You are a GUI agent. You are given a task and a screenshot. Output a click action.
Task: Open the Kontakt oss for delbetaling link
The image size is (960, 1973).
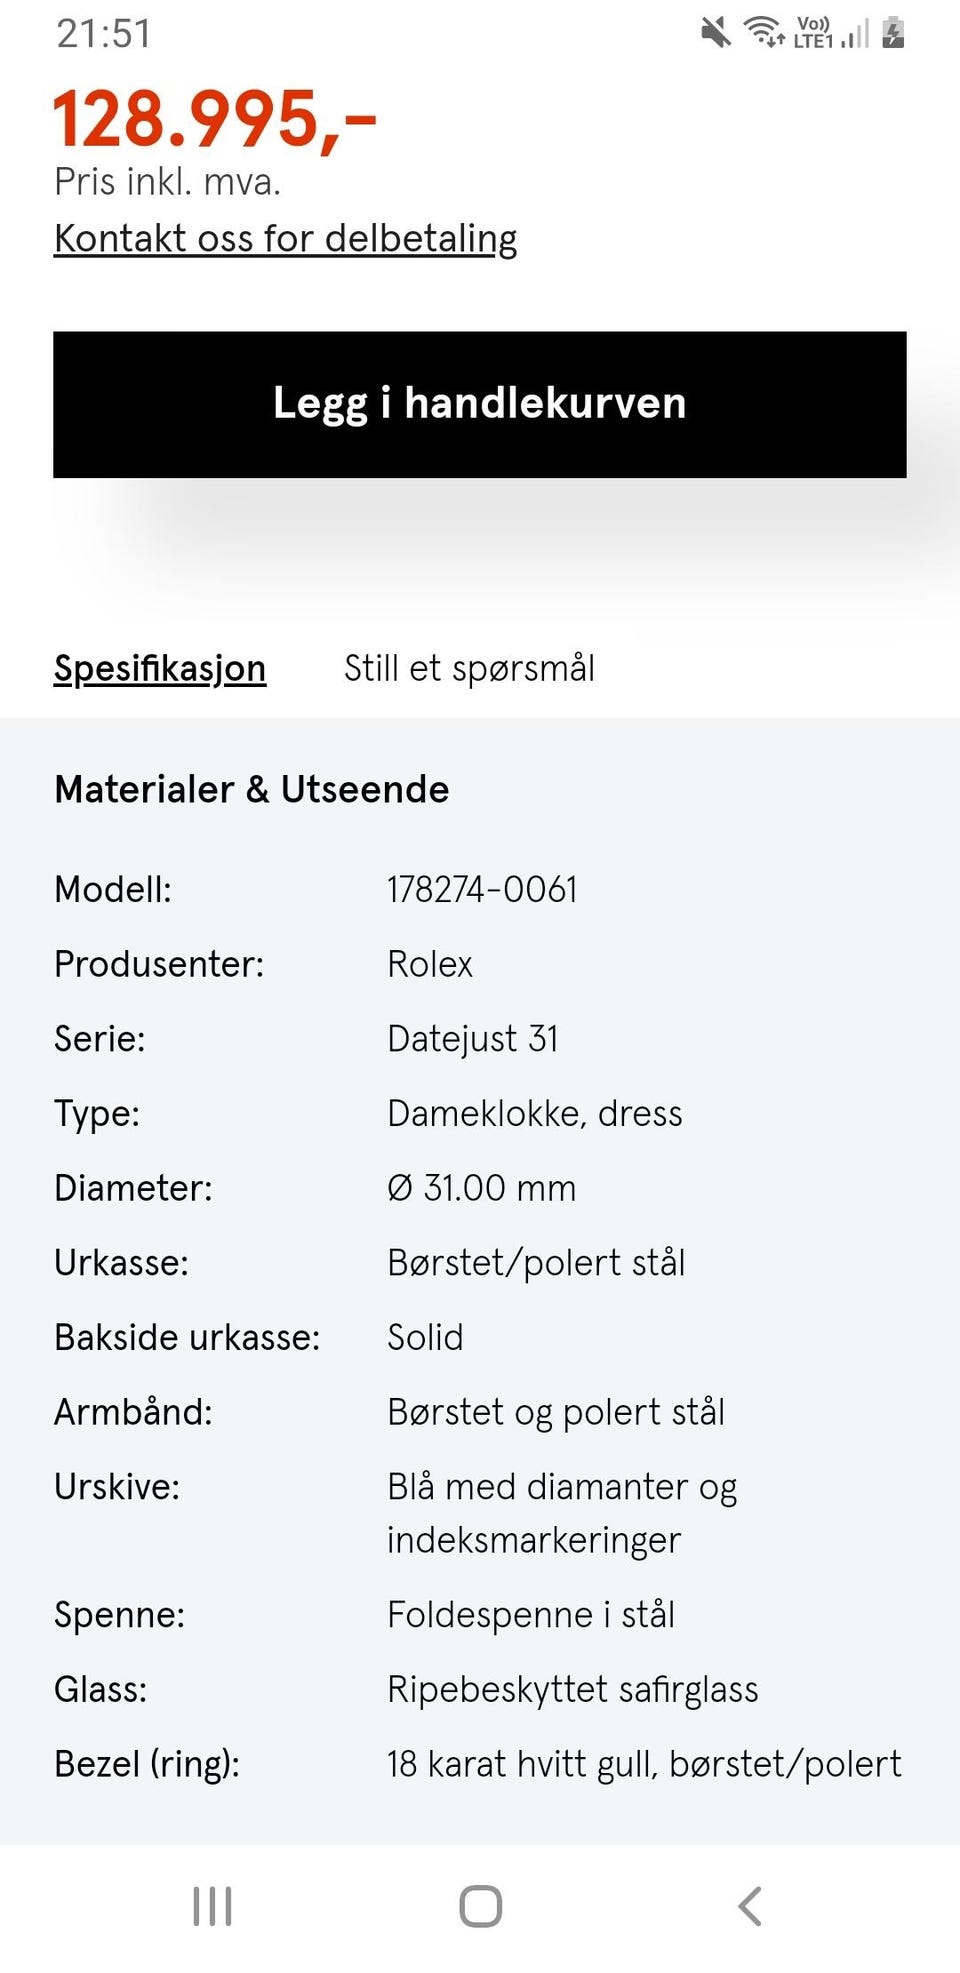[x=285, y=238]
